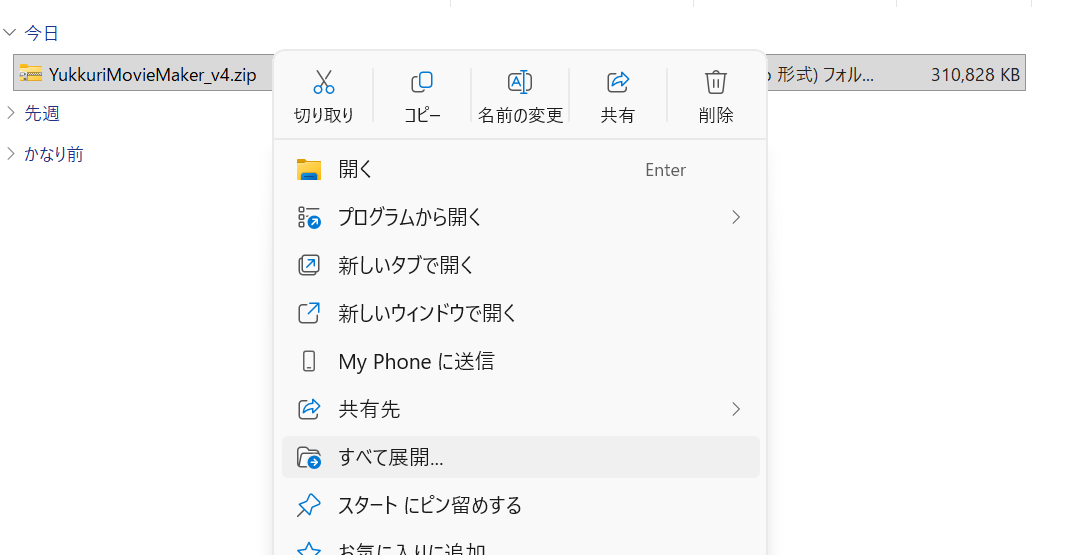Select 新しいタブで開く menu entry
The width and height of the screenshot is (1068, 555).
point(405,265)
